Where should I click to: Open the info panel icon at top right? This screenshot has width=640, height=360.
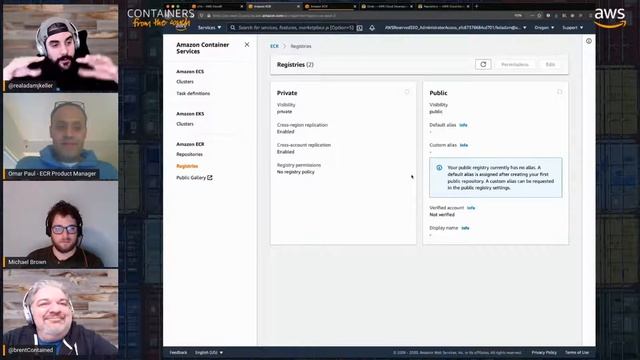pyautogui.click(x=589, y=41)
